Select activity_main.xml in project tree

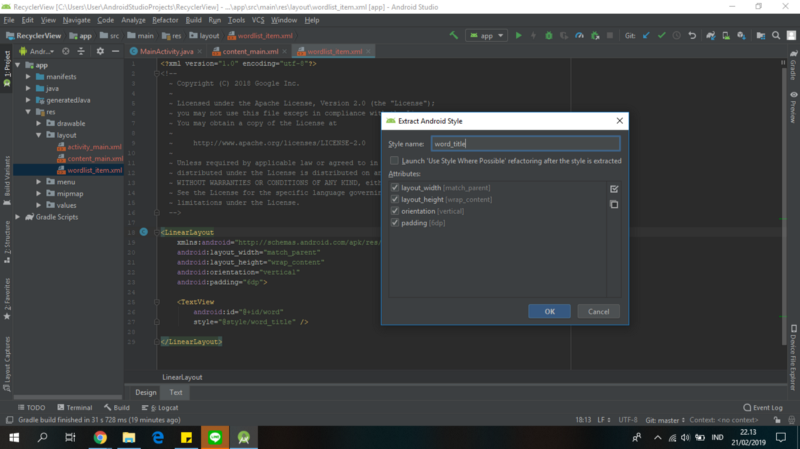94,147
